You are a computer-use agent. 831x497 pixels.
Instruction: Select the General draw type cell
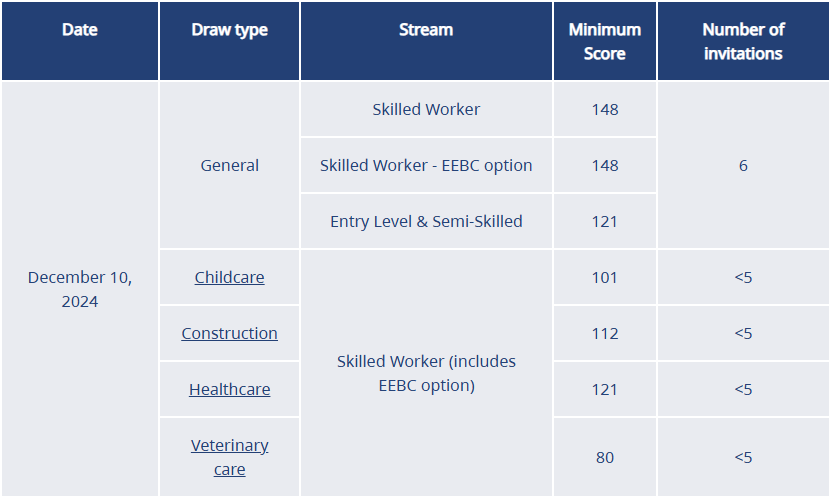229,165
